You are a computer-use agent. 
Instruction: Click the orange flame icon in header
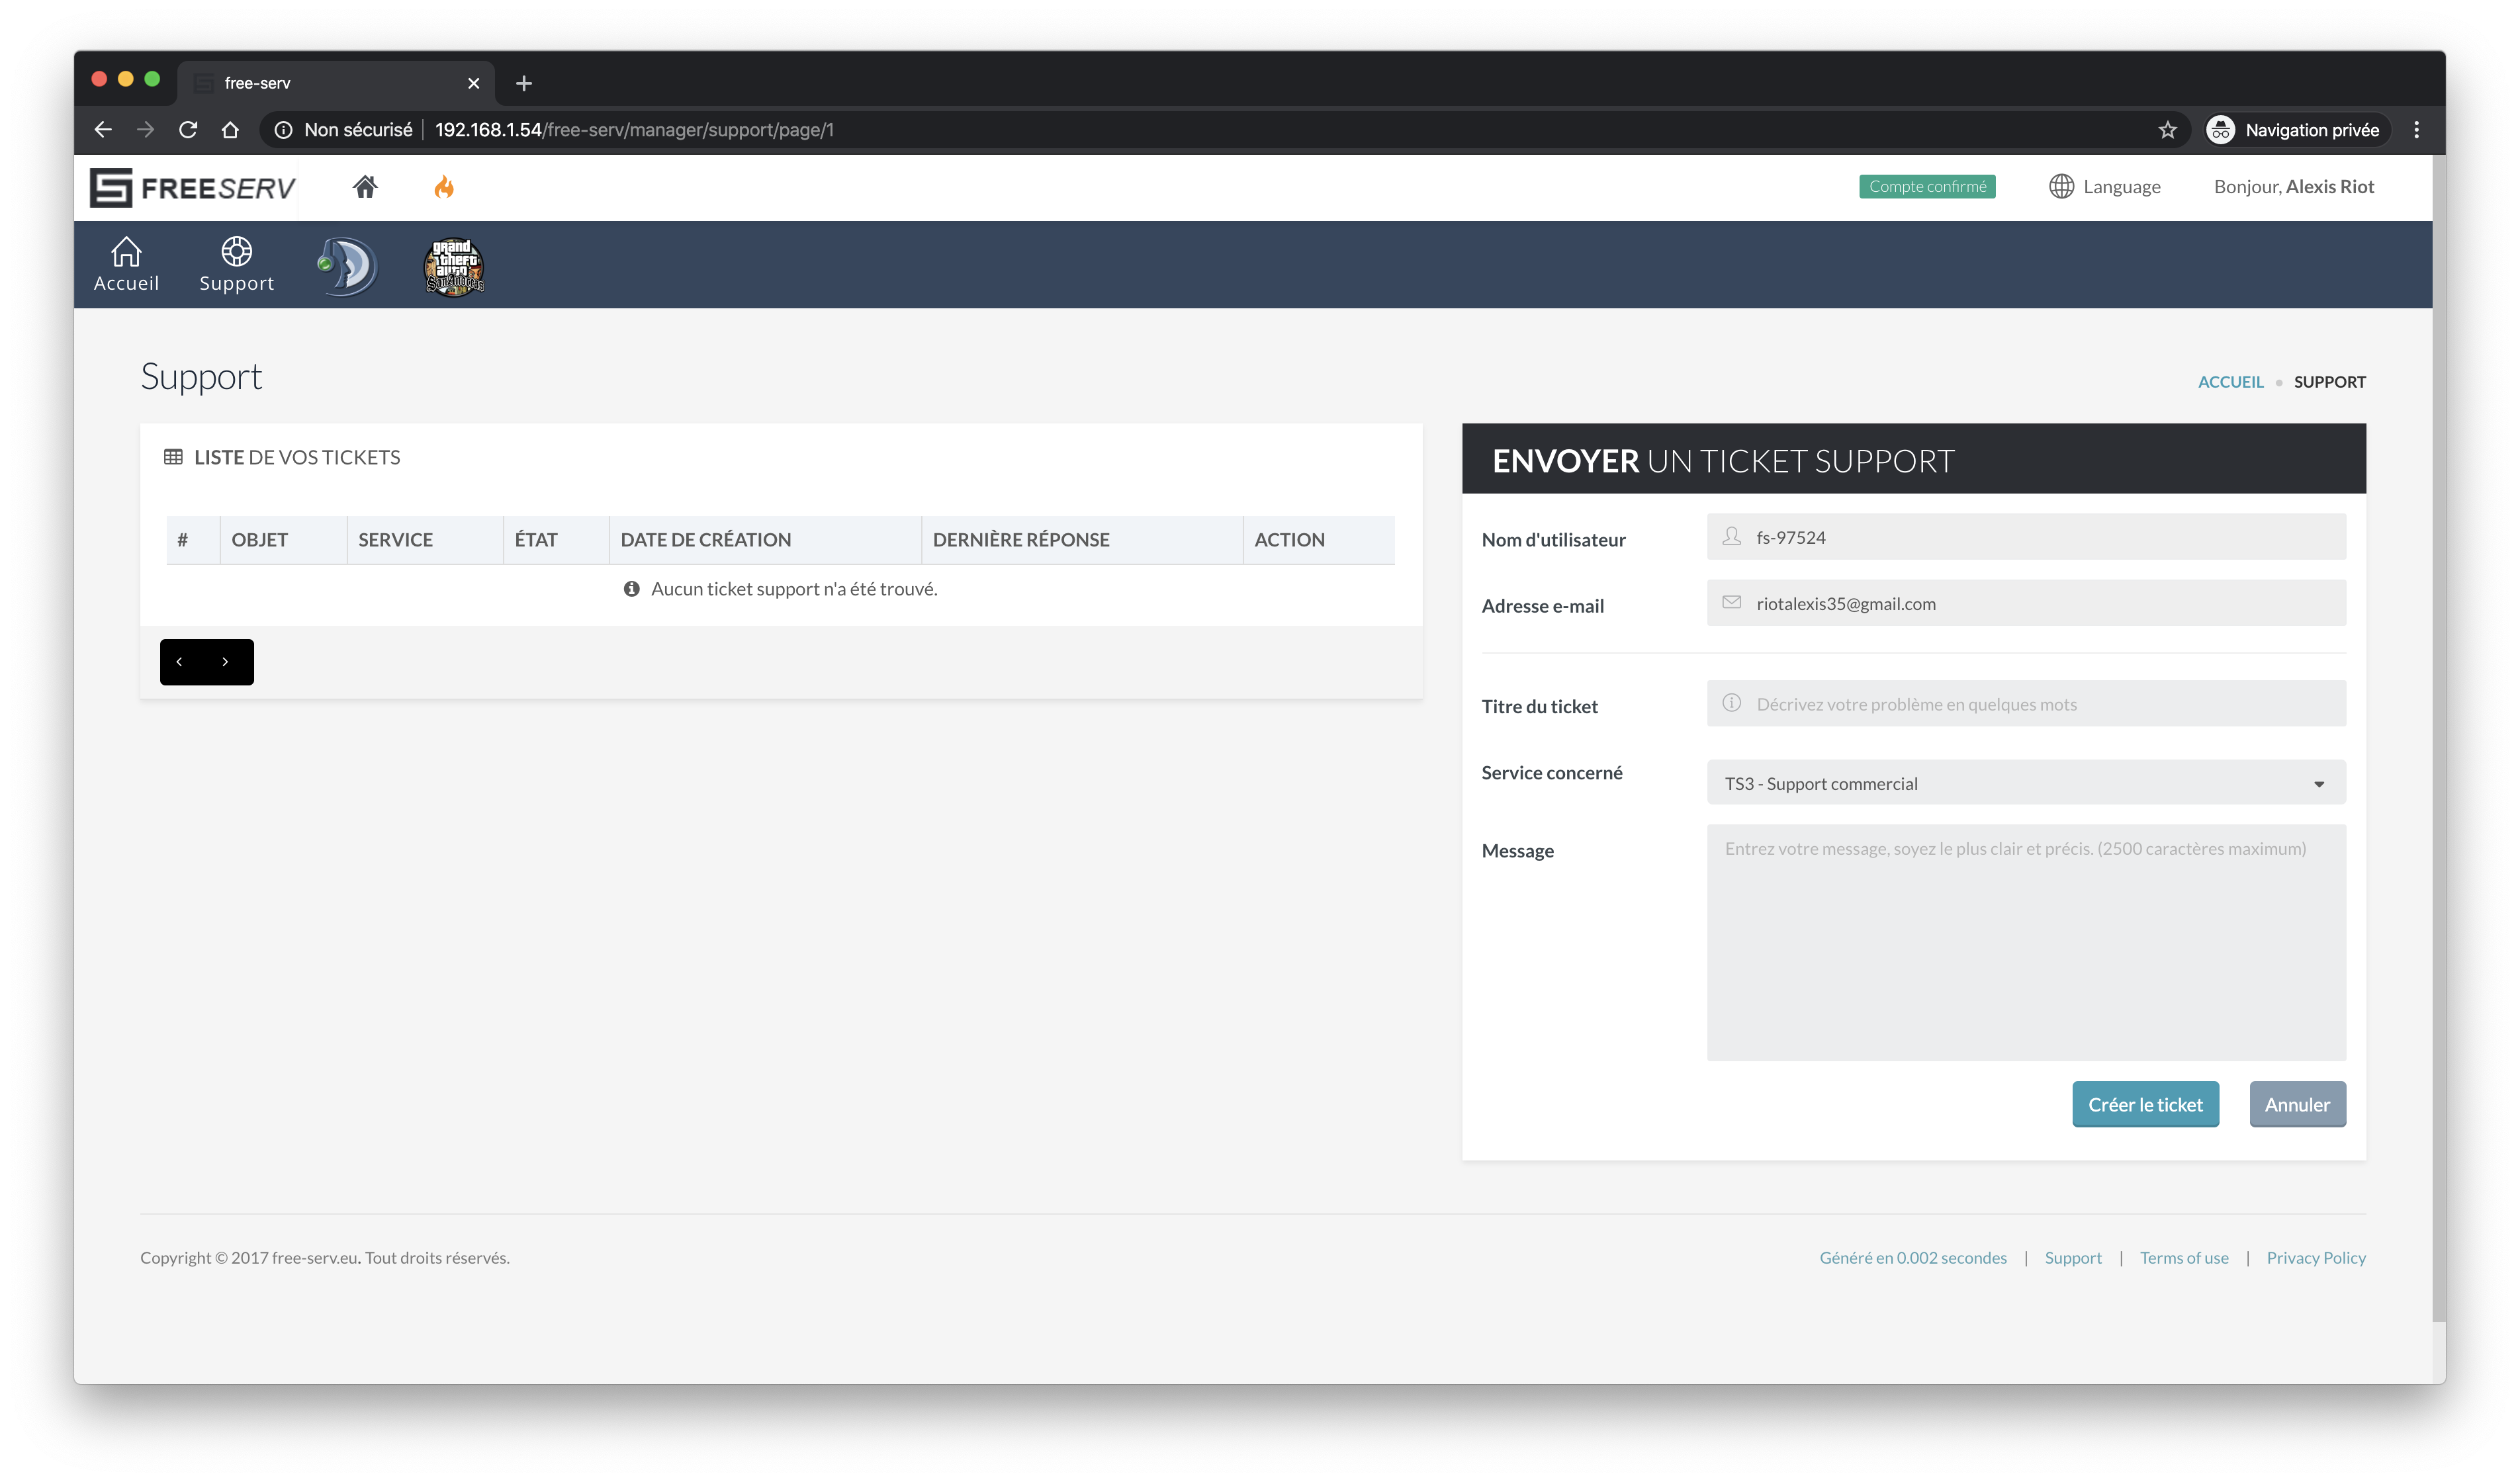[444, 187]
